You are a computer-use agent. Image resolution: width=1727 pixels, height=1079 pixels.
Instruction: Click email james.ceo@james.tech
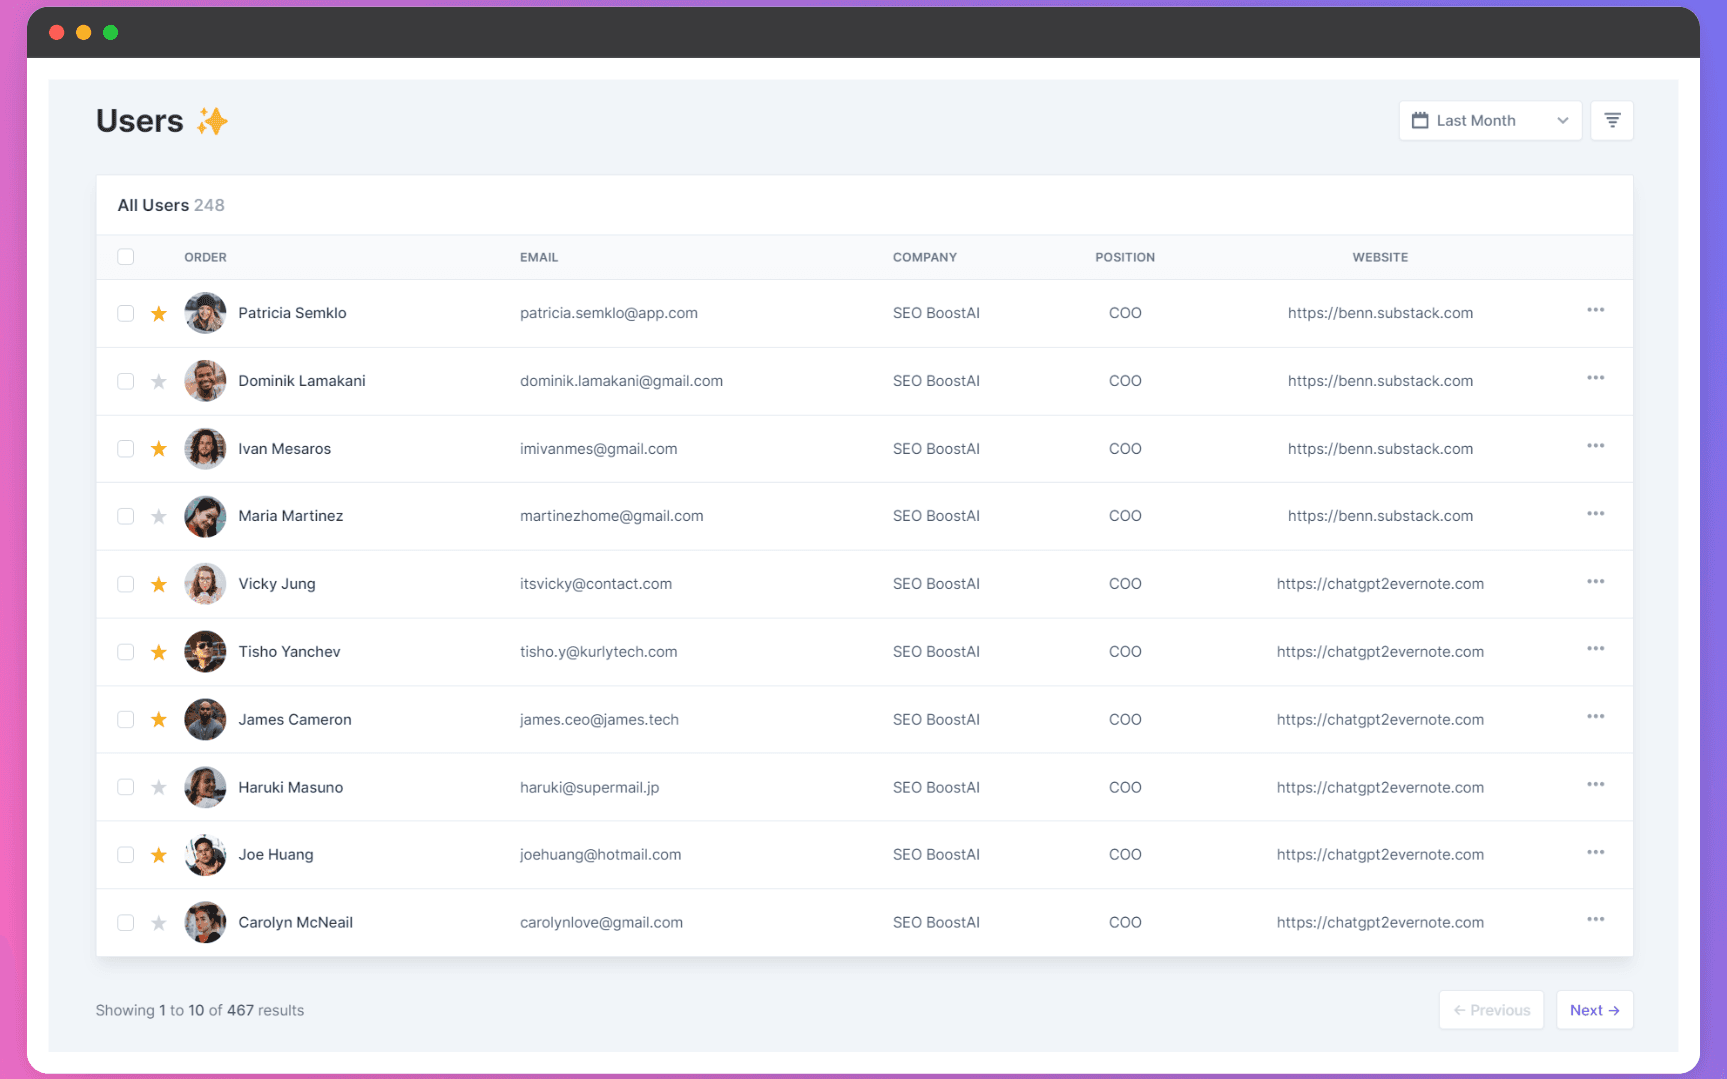(x=599, y=719)
